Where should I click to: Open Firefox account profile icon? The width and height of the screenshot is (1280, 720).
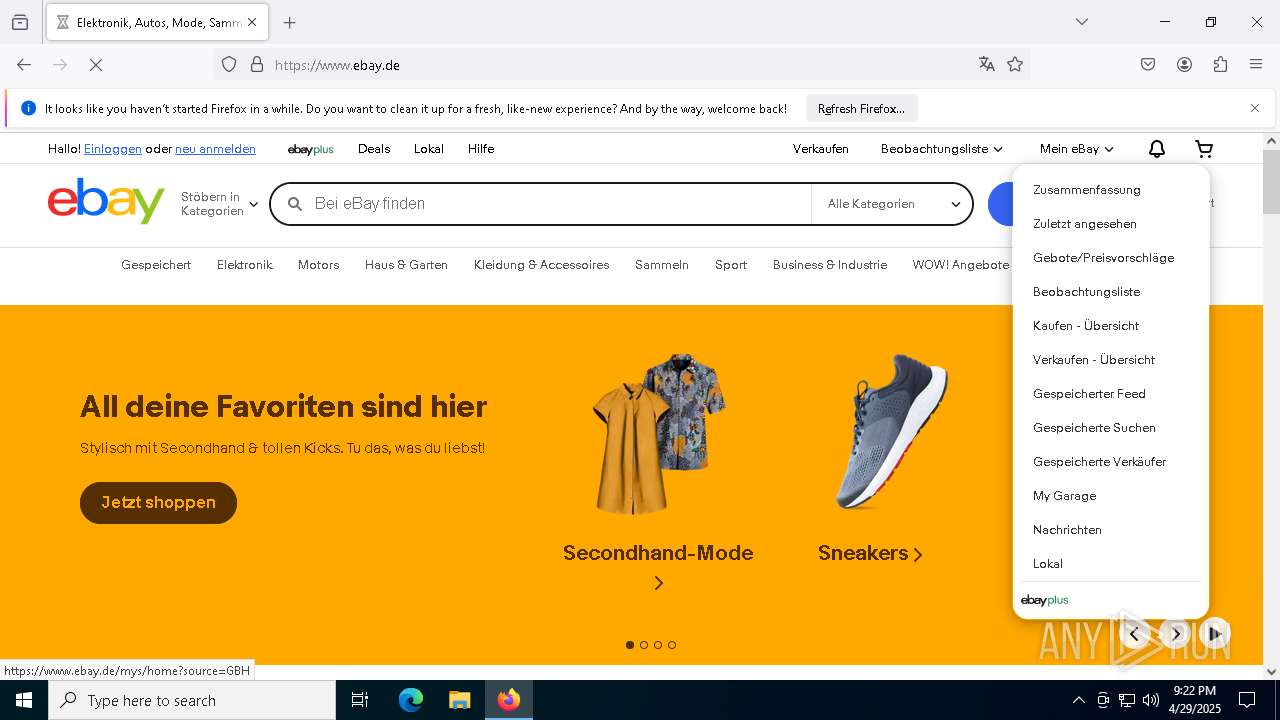point(1184,65)
